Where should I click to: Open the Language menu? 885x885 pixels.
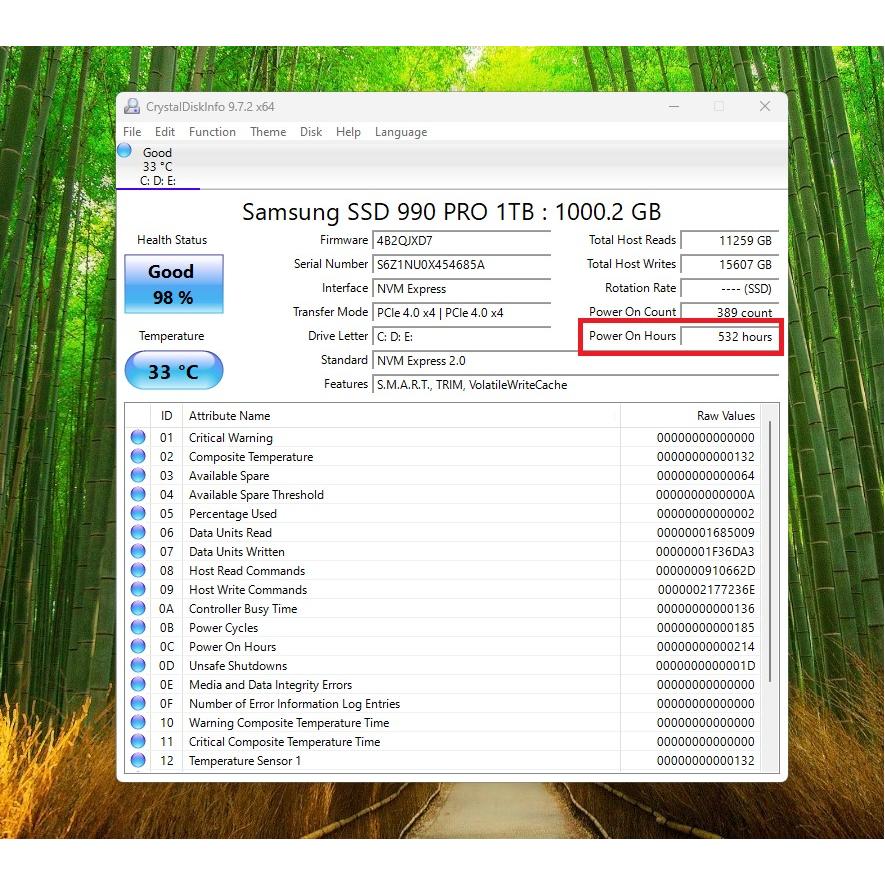[400, 132]
